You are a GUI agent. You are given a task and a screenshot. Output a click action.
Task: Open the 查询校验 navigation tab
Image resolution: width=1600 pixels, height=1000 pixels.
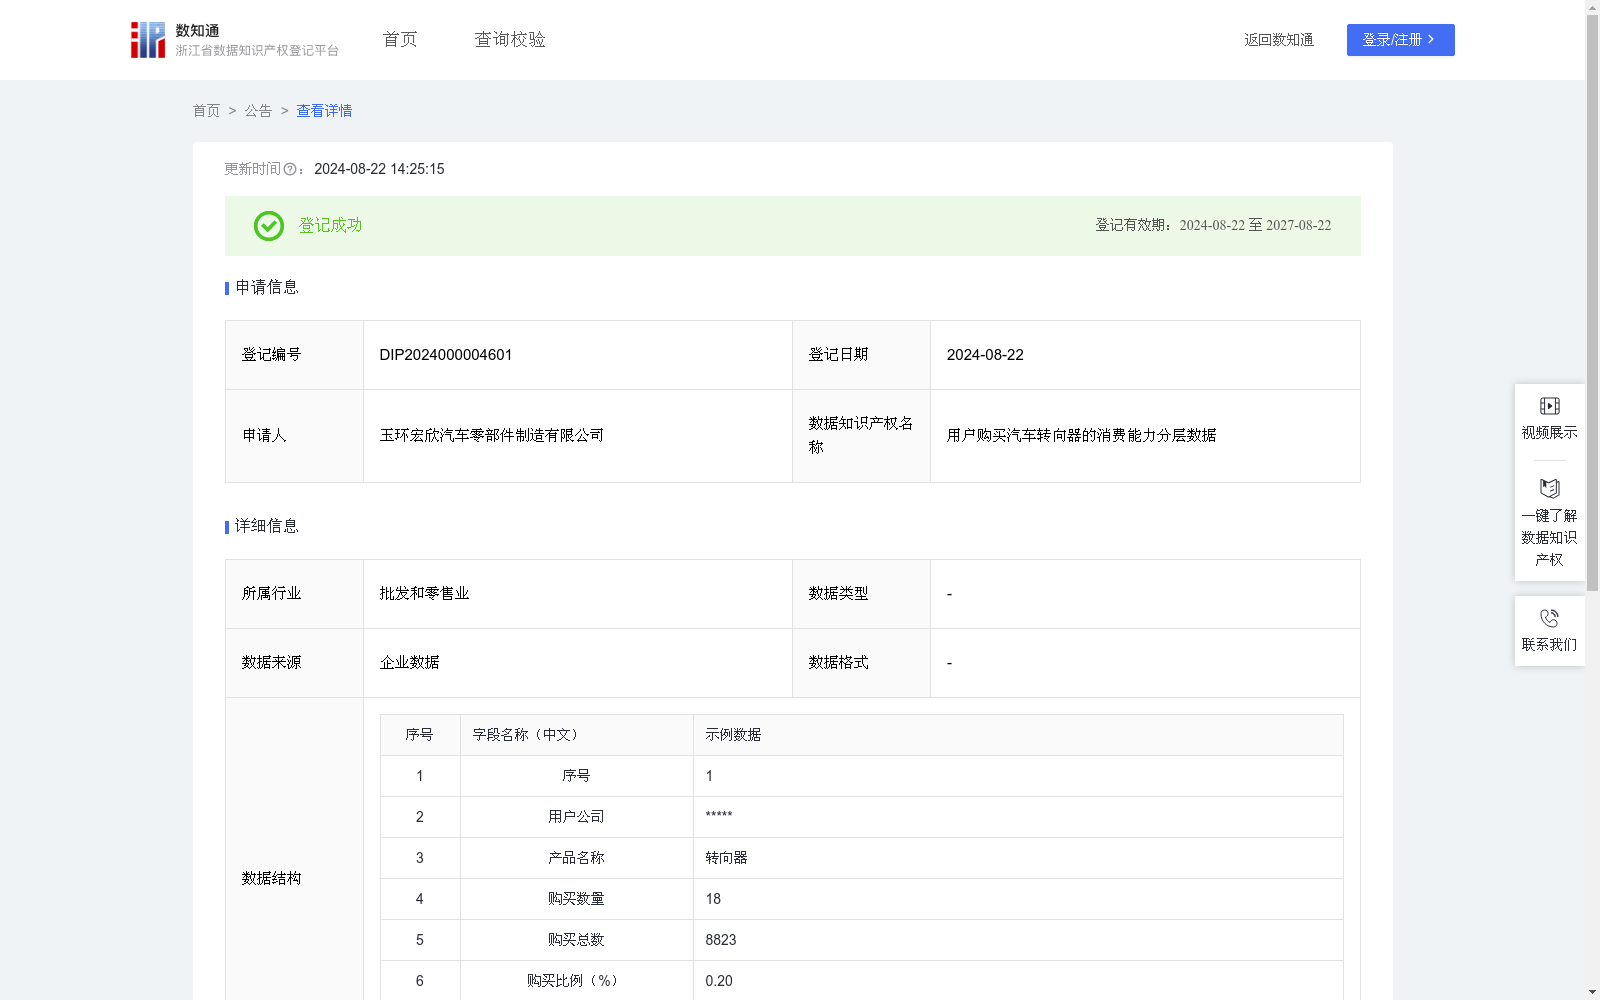tap(510, 40)
